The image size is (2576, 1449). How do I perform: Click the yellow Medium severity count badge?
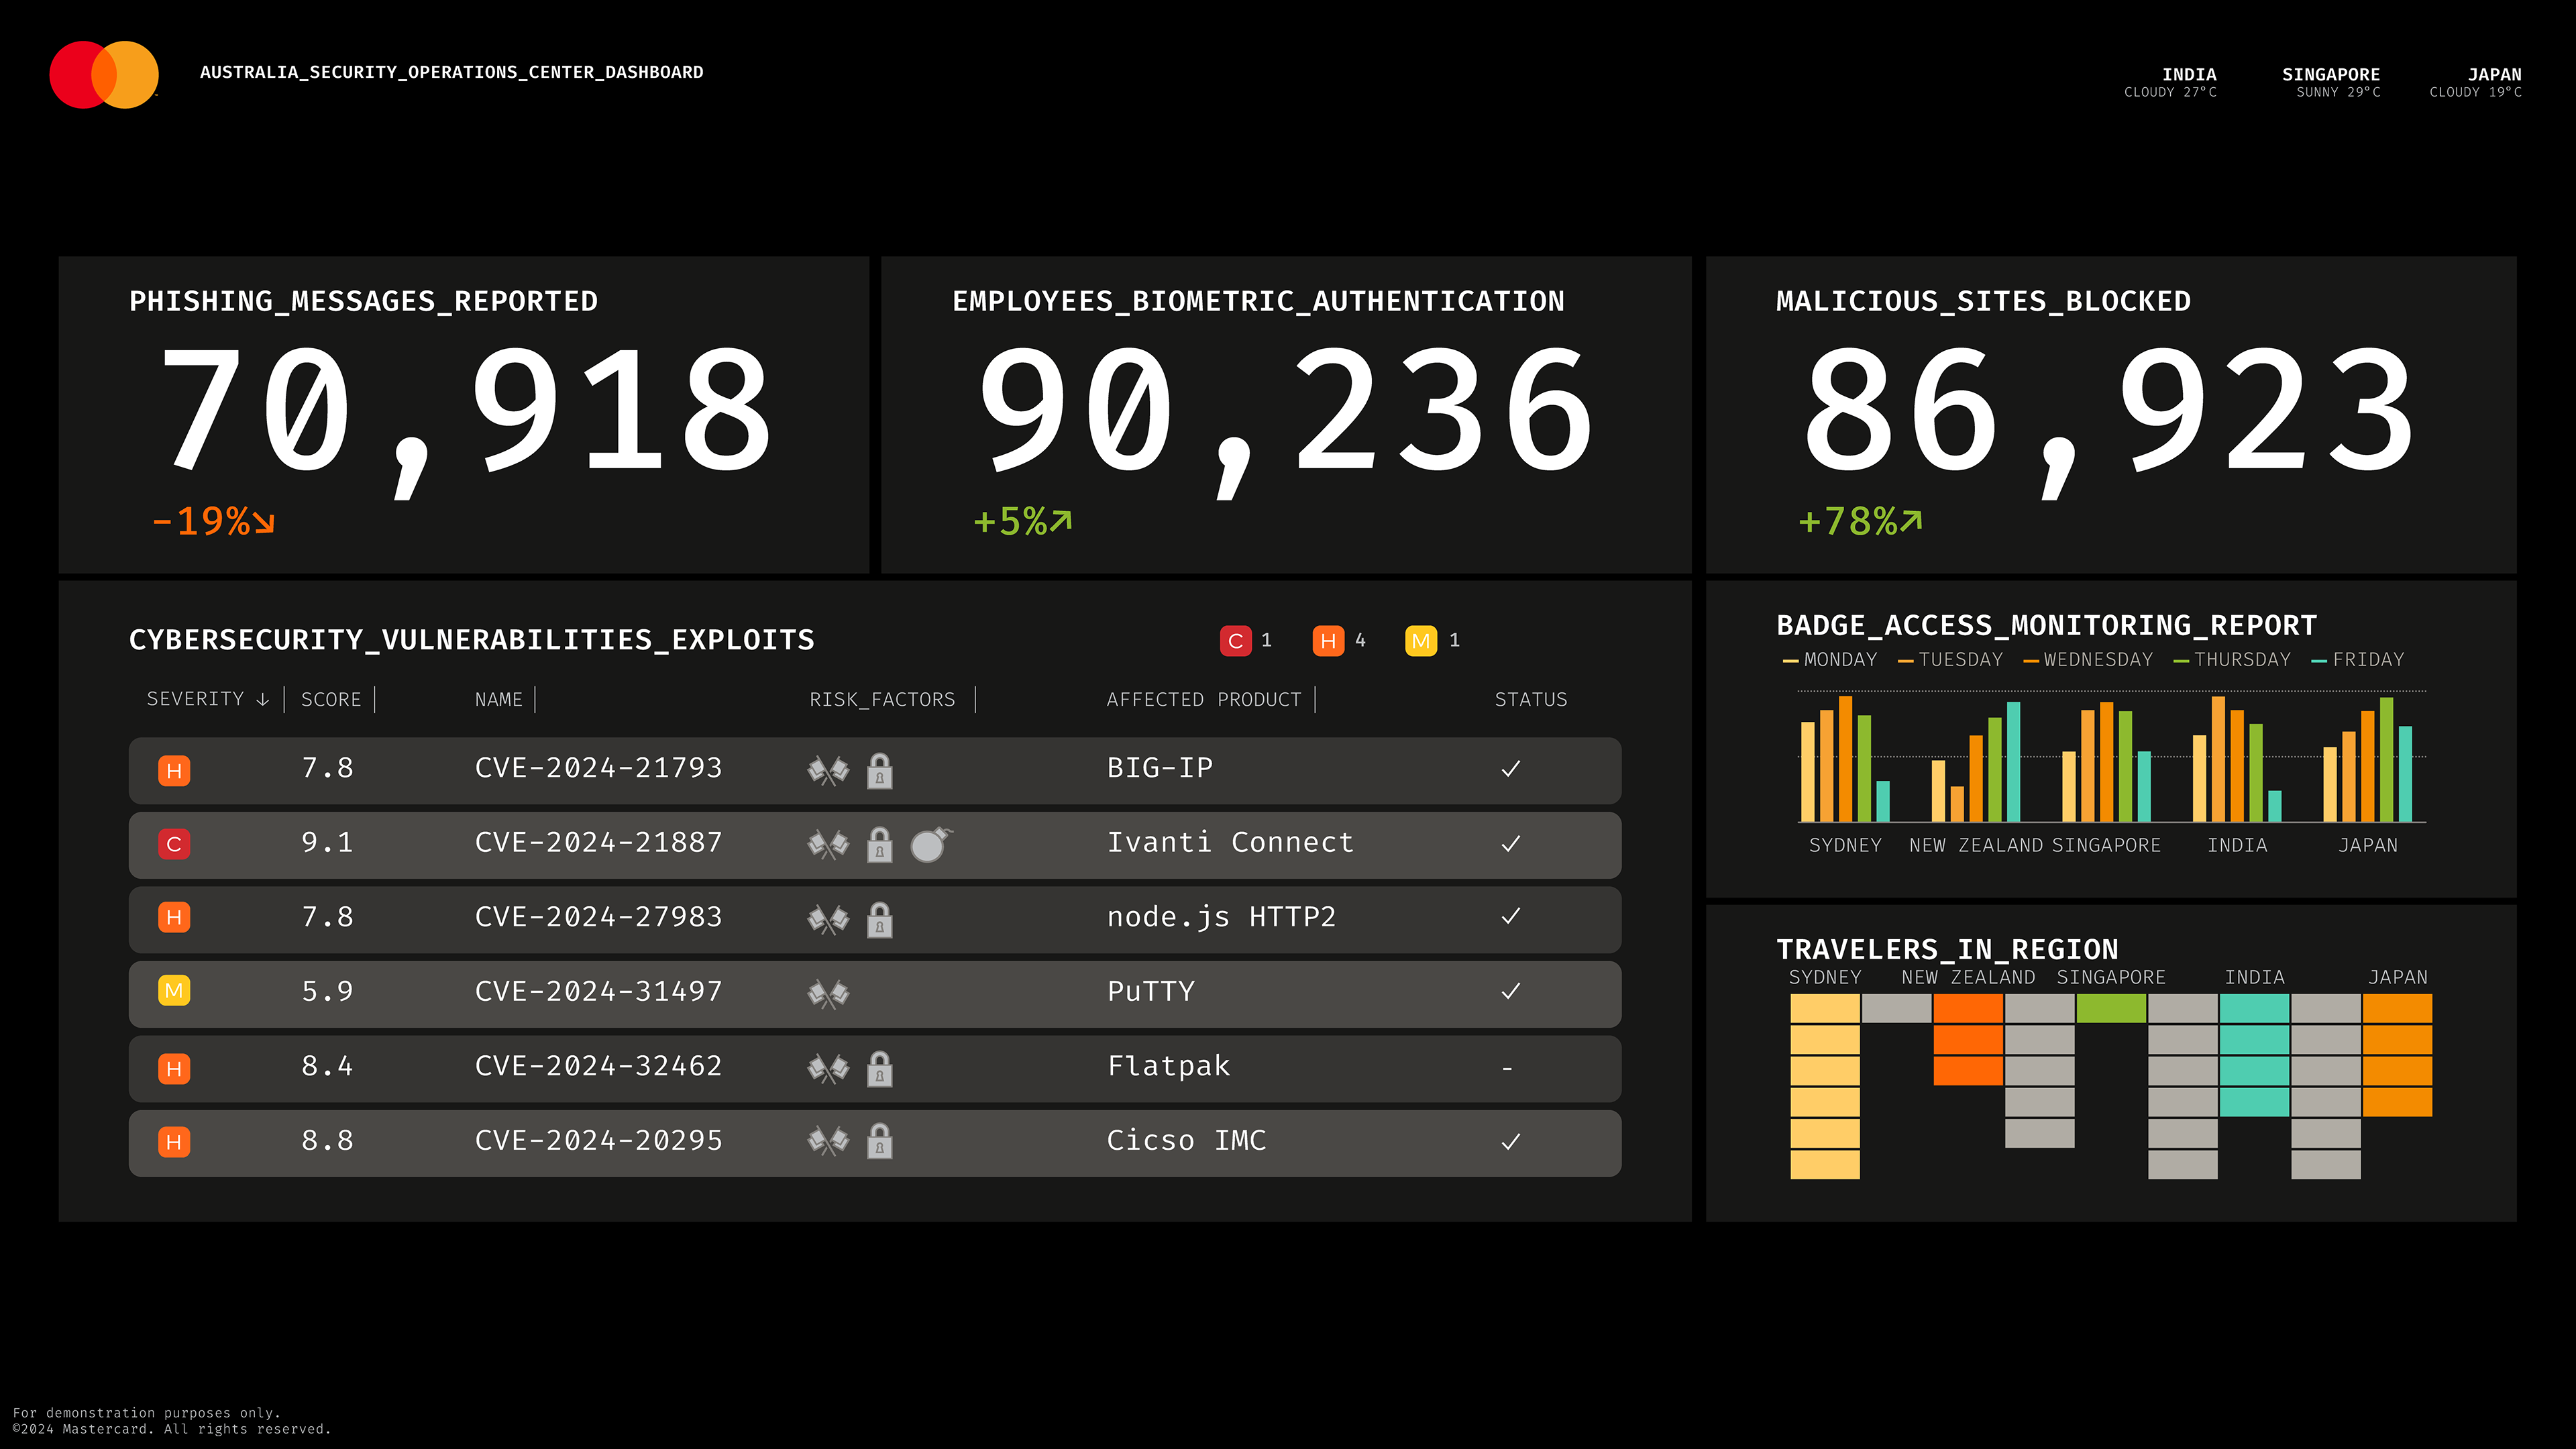pos(1420,640)
